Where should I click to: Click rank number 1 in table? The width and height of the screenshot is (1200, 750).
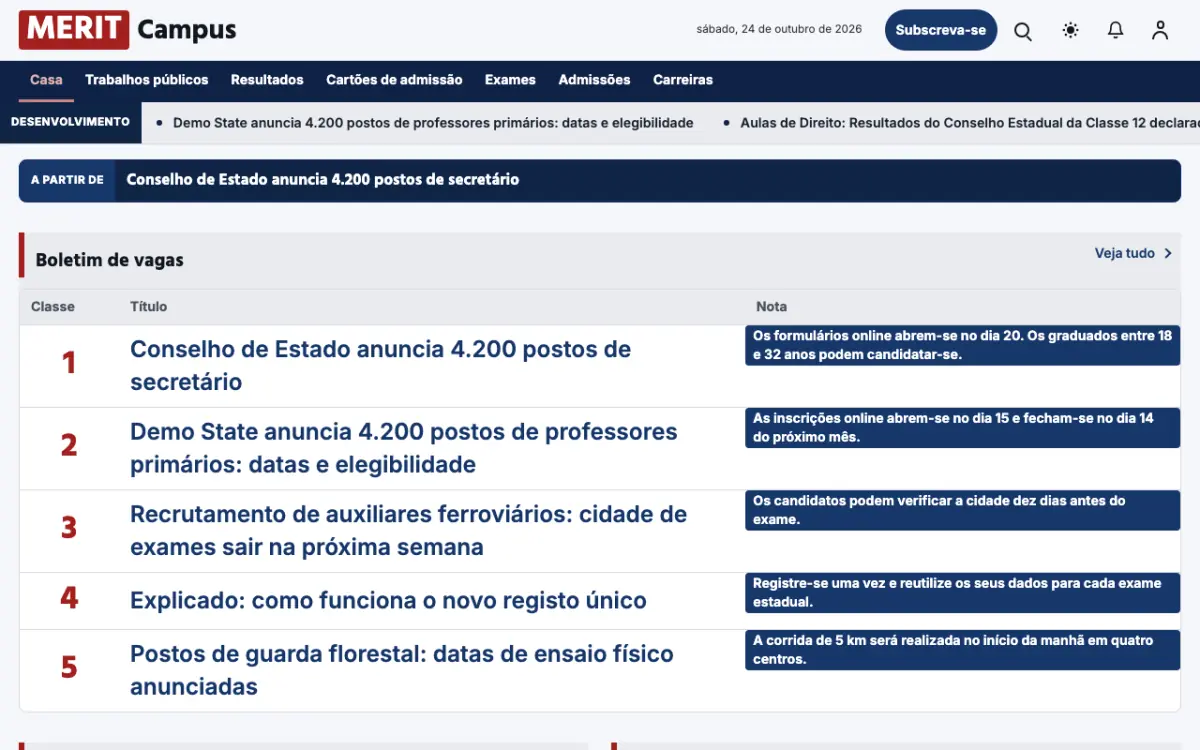pos(69,362)
